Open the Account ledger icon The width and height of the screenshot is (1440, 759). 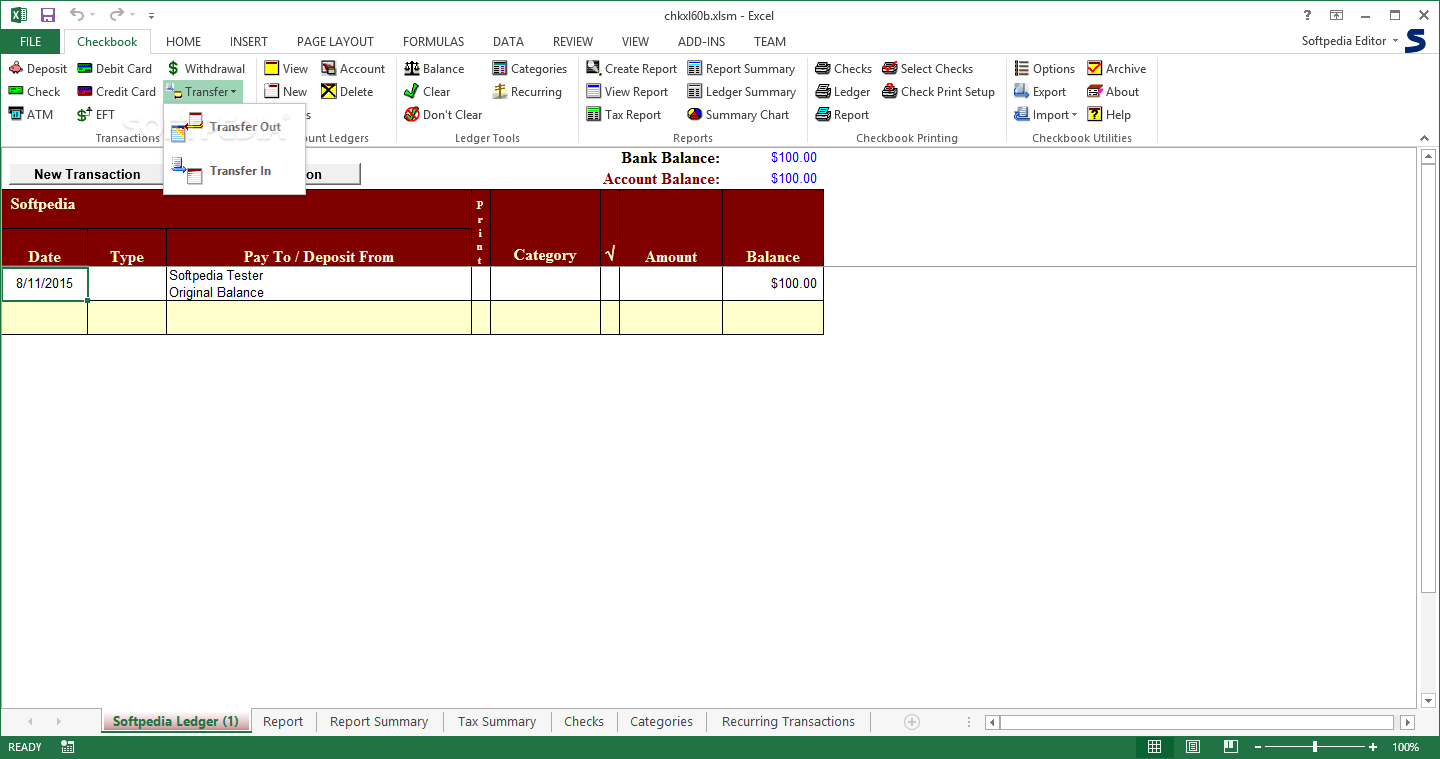click(x=329, y=69)
